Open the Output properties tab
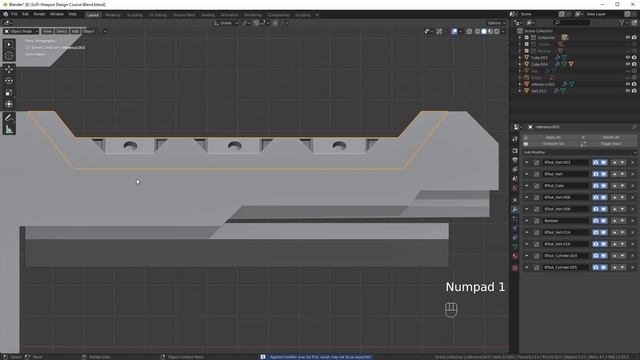 (515, 160)
